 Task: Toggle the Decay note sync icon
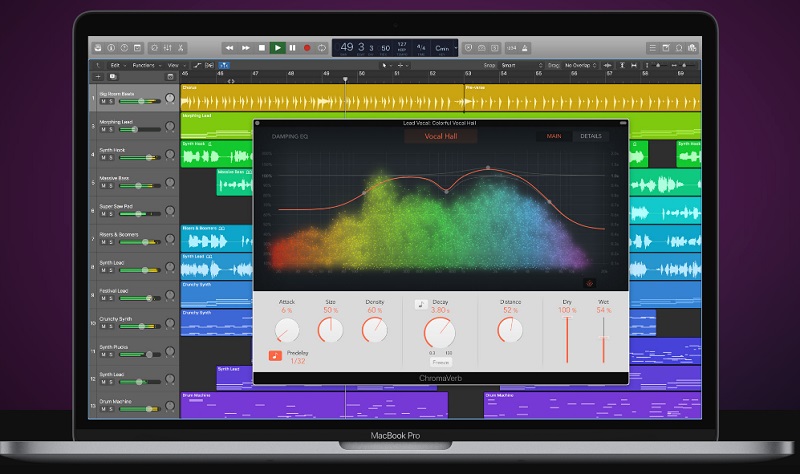coord(421,304)
